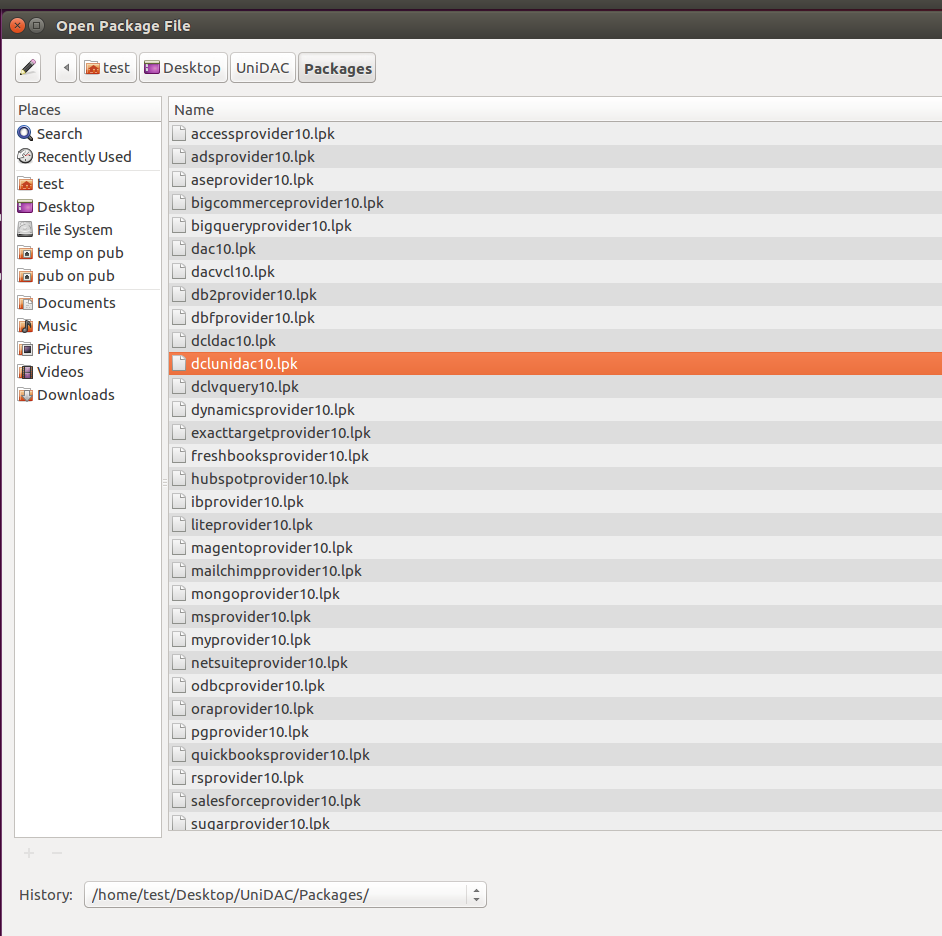The height and width of the screenshot is (936, 942).
Task: Select mailchimpprovider10.lpk file
Action: point(556,571)
